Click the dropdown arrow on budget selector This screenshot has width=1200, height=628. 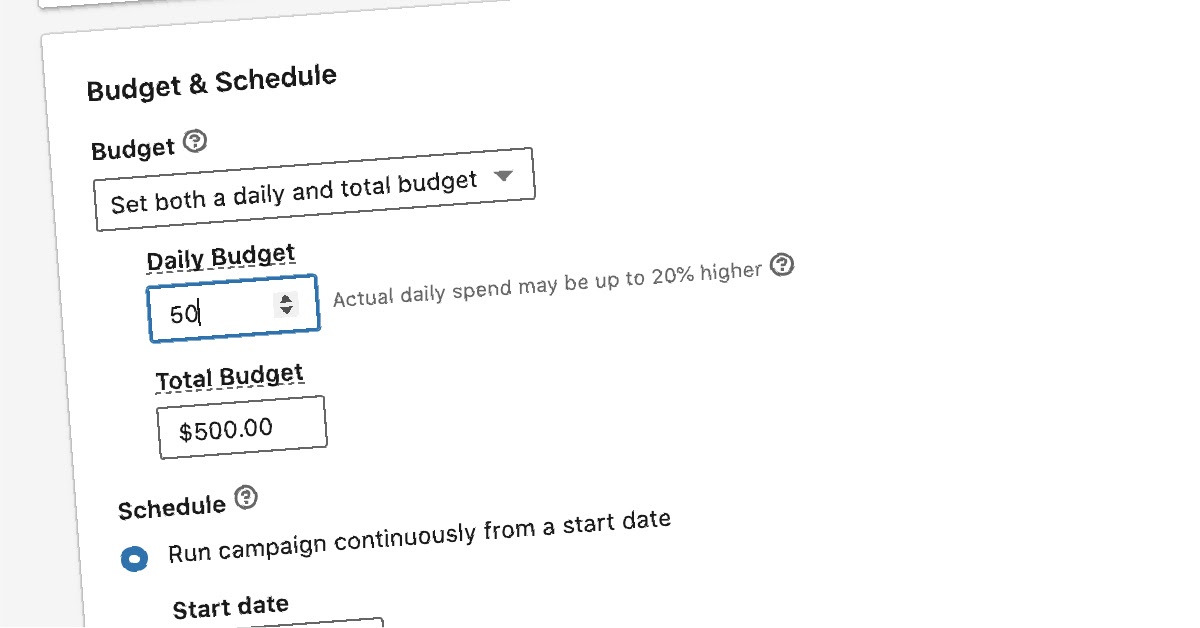tap(504, 176)
